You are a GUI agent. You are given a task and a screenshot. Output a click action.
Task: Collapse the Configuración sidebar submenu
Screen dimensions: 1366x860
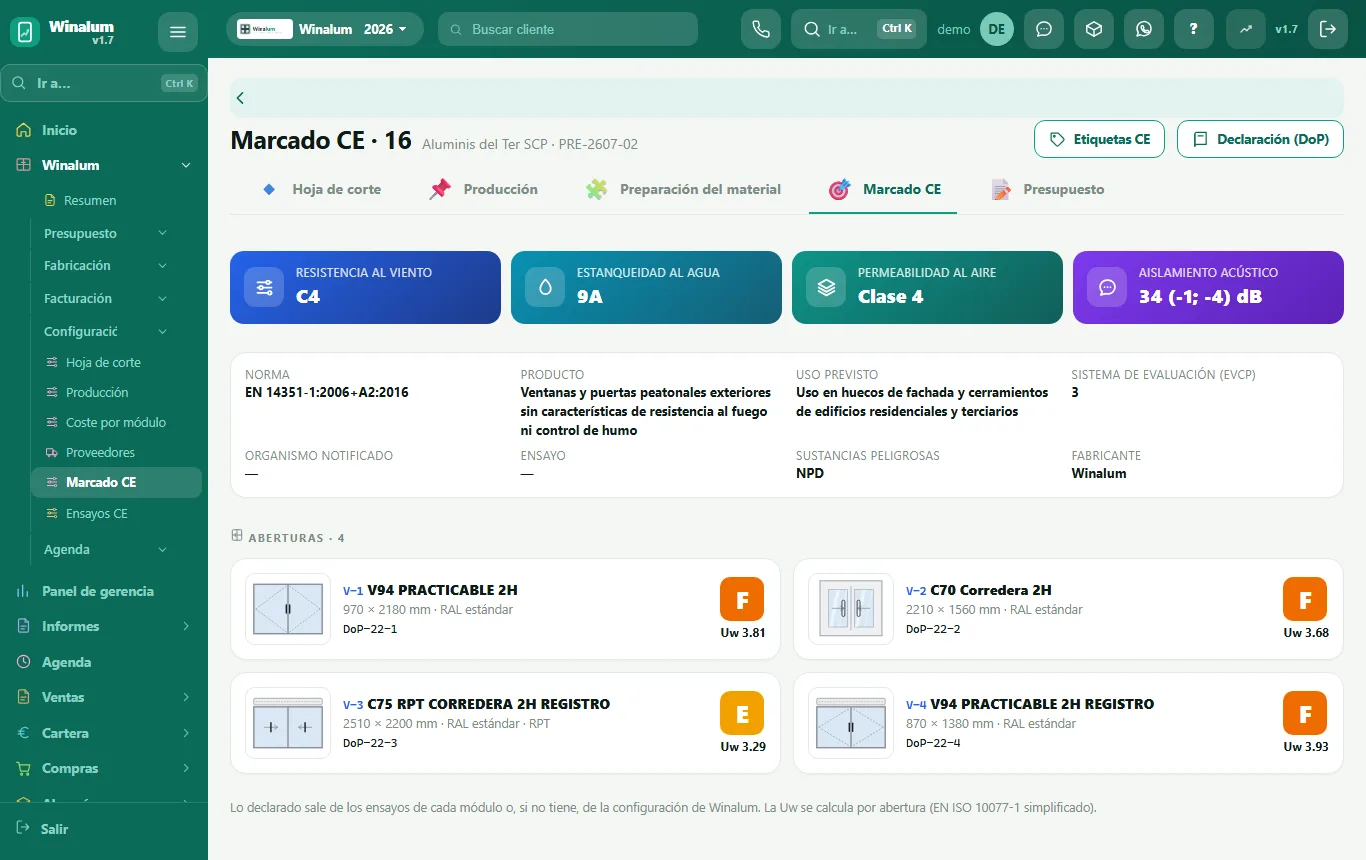pos(162,331)
